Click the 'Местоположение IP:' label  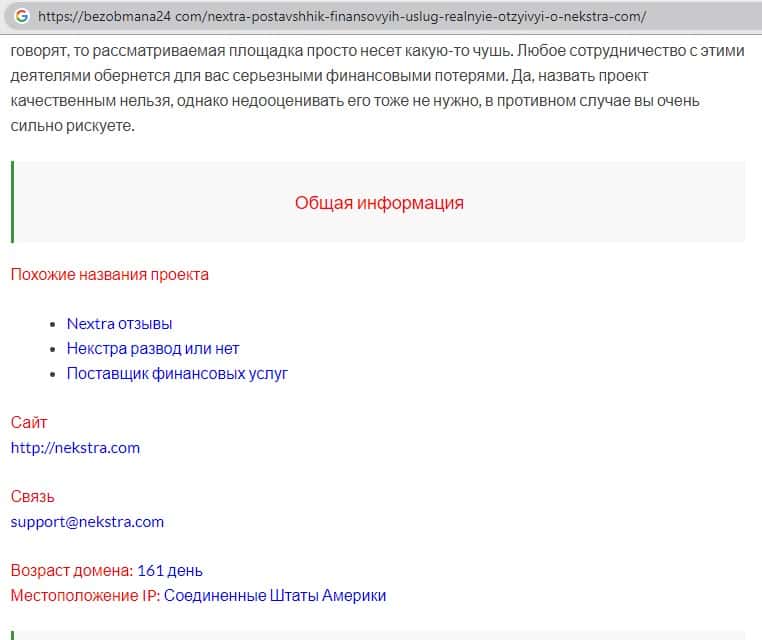pyautogui.click(x=86, y=595)
